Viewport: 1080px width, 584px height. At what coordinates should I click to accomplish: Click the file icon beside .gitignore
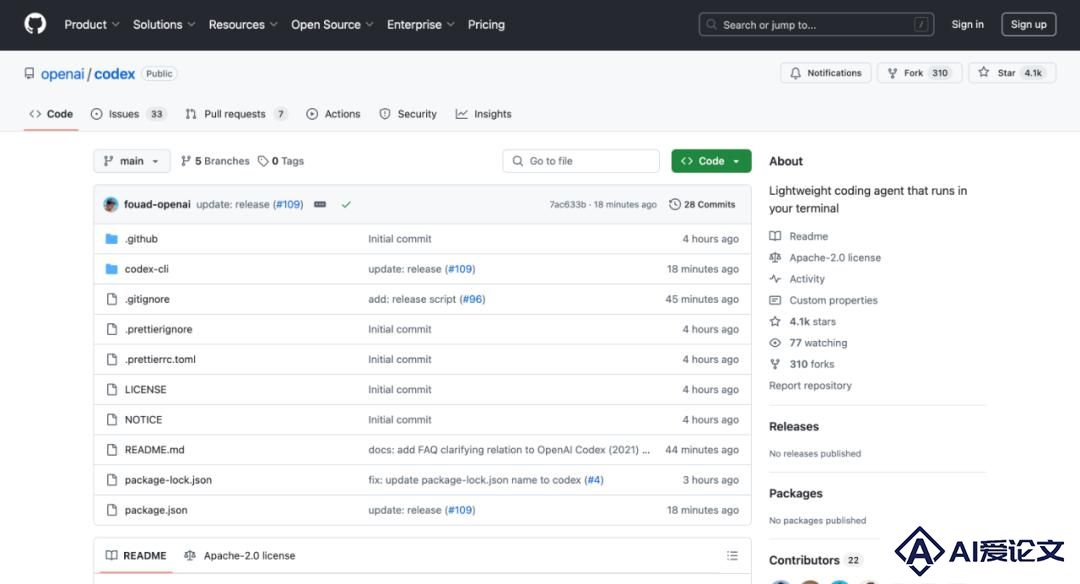coord(112,299)
